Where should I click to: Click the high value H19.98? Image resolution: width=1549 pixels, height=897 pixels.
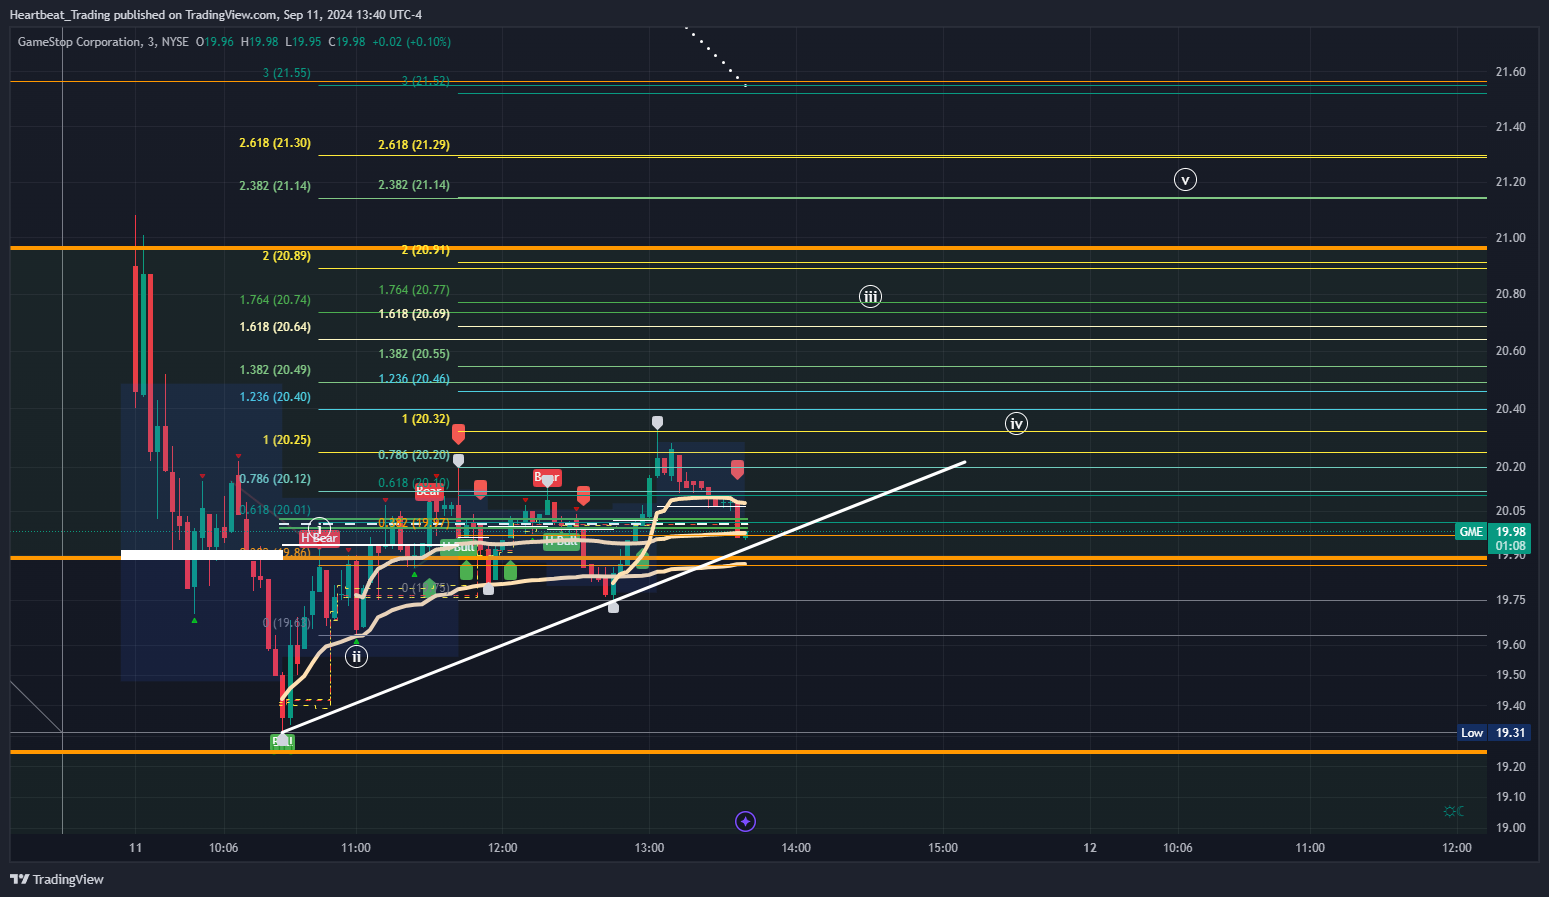(260, 42)
